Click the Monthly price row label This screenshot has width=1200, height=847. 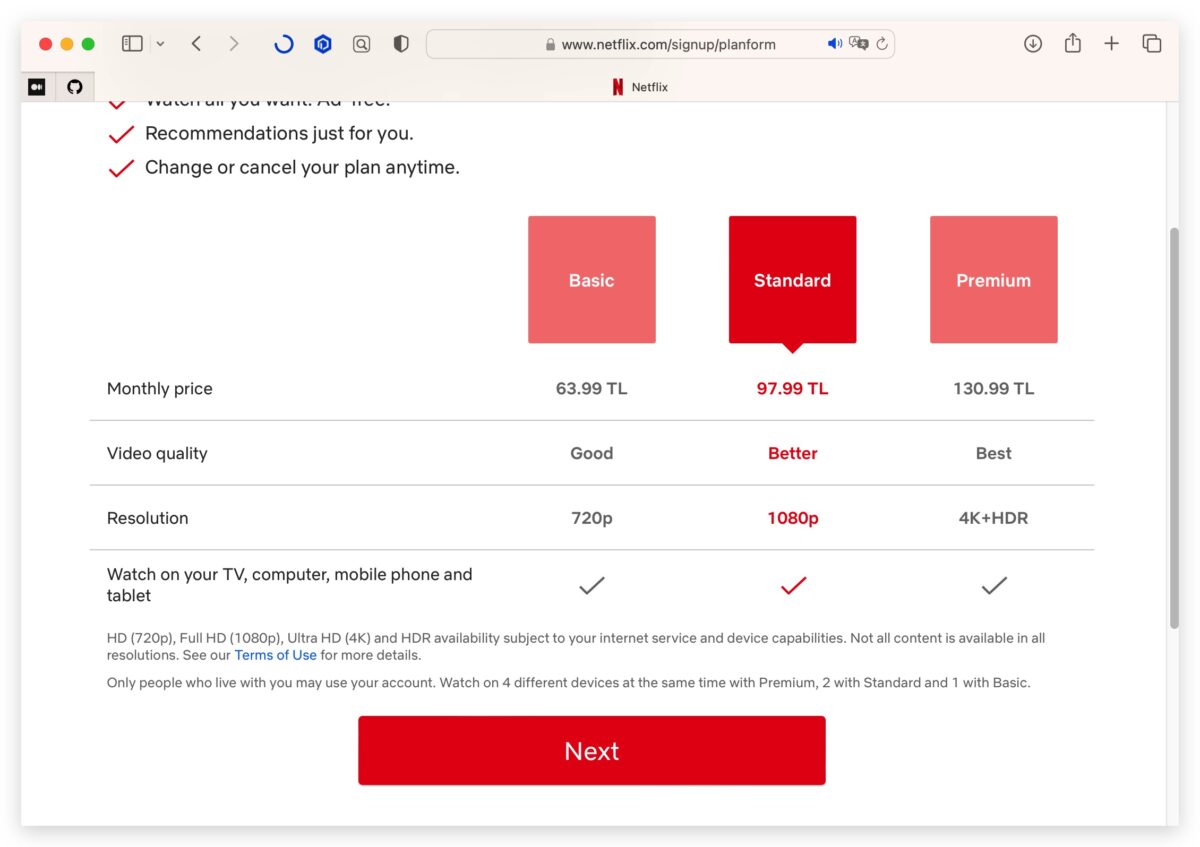point(160,389)
